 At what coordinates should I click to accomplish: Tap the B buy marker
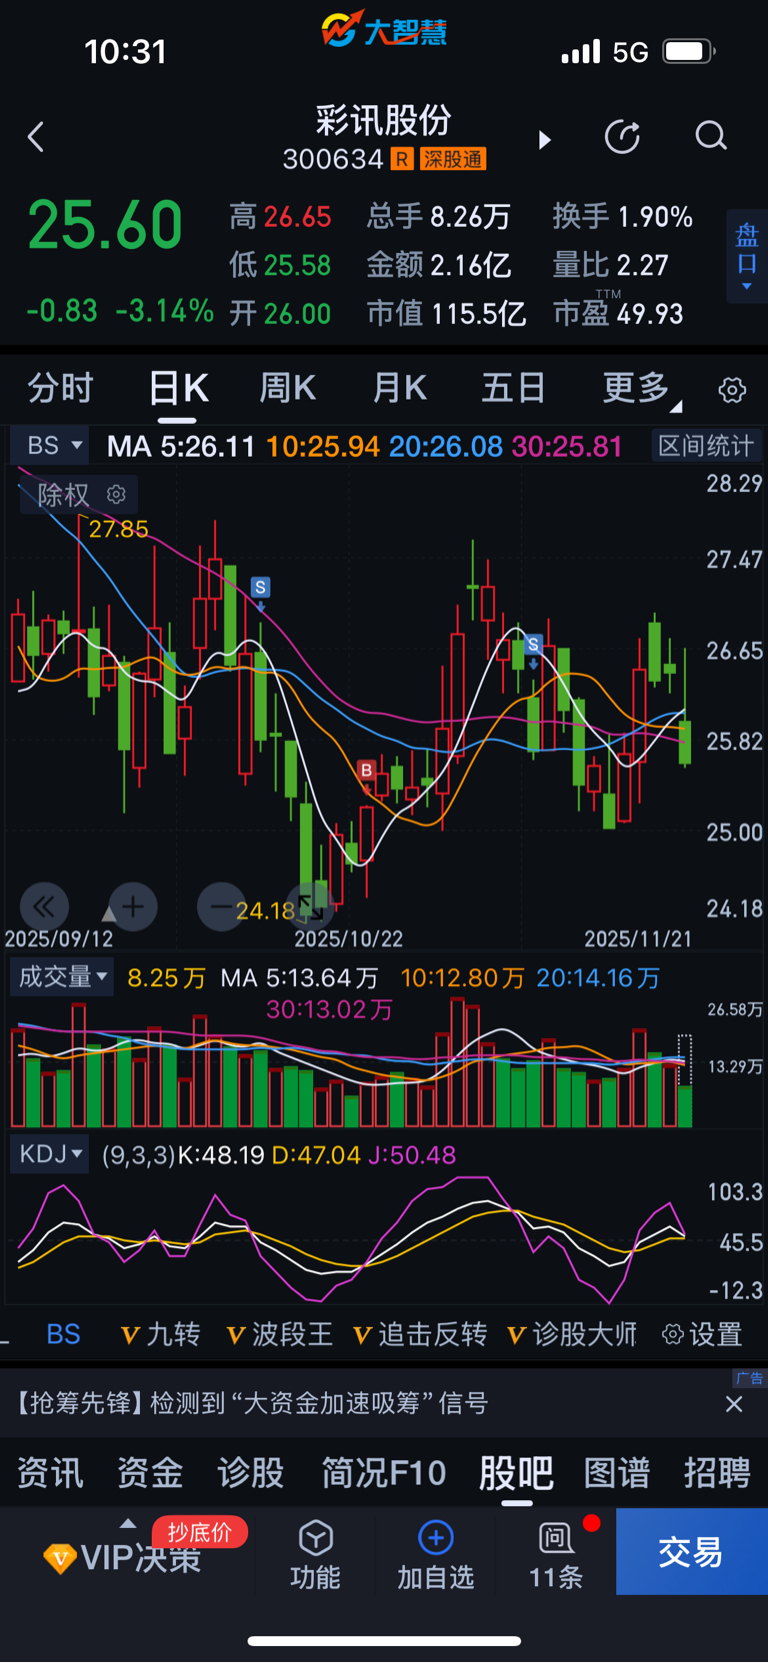point(367,770)
